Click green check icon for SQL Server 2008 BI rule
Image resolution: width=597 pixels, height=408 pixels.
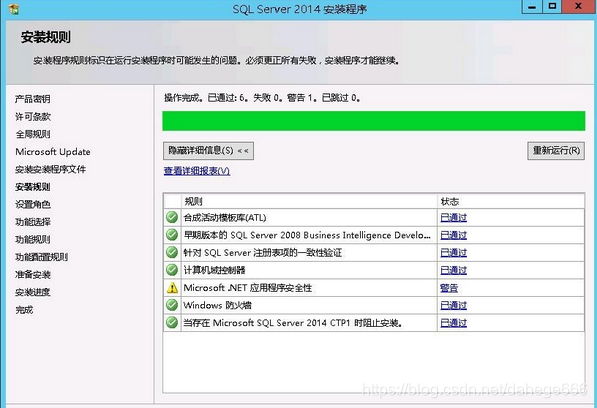[172, 235]
